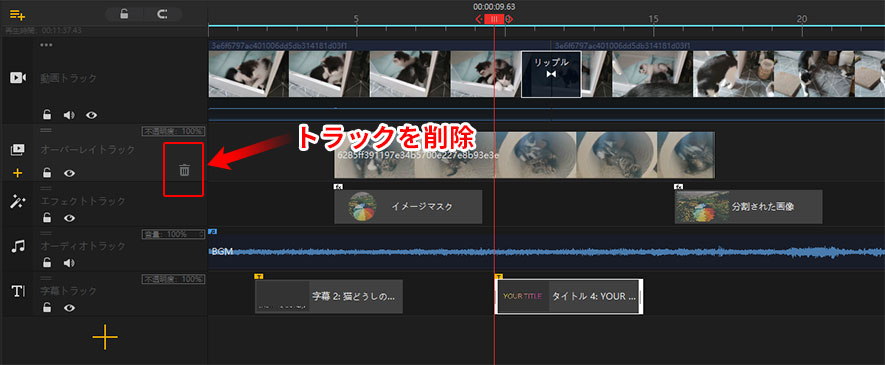This screenshot has width=885, height=365.
Task: Click the timeline ruler at mark 15
Action: (653, 19)
